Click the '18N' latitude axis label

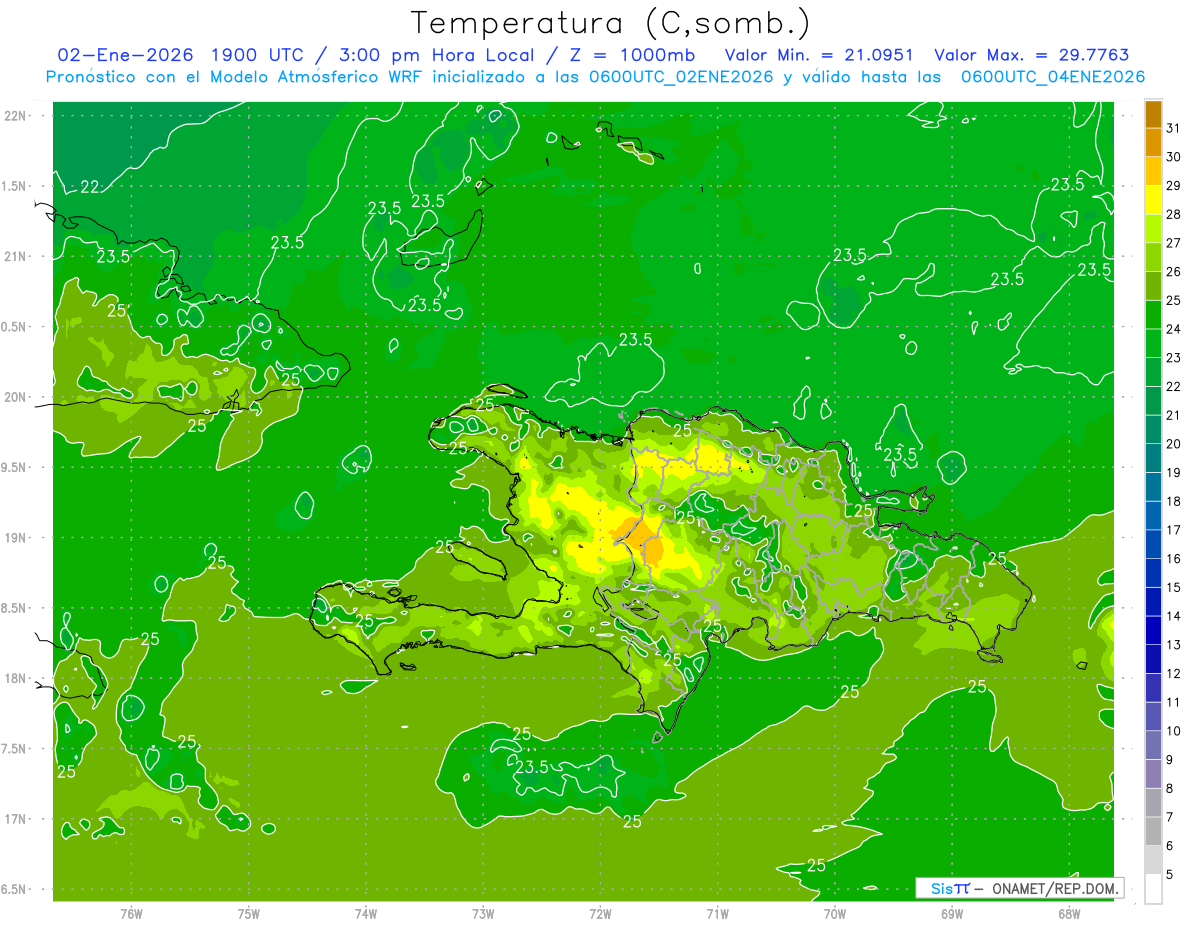click(x=16, y=678)
